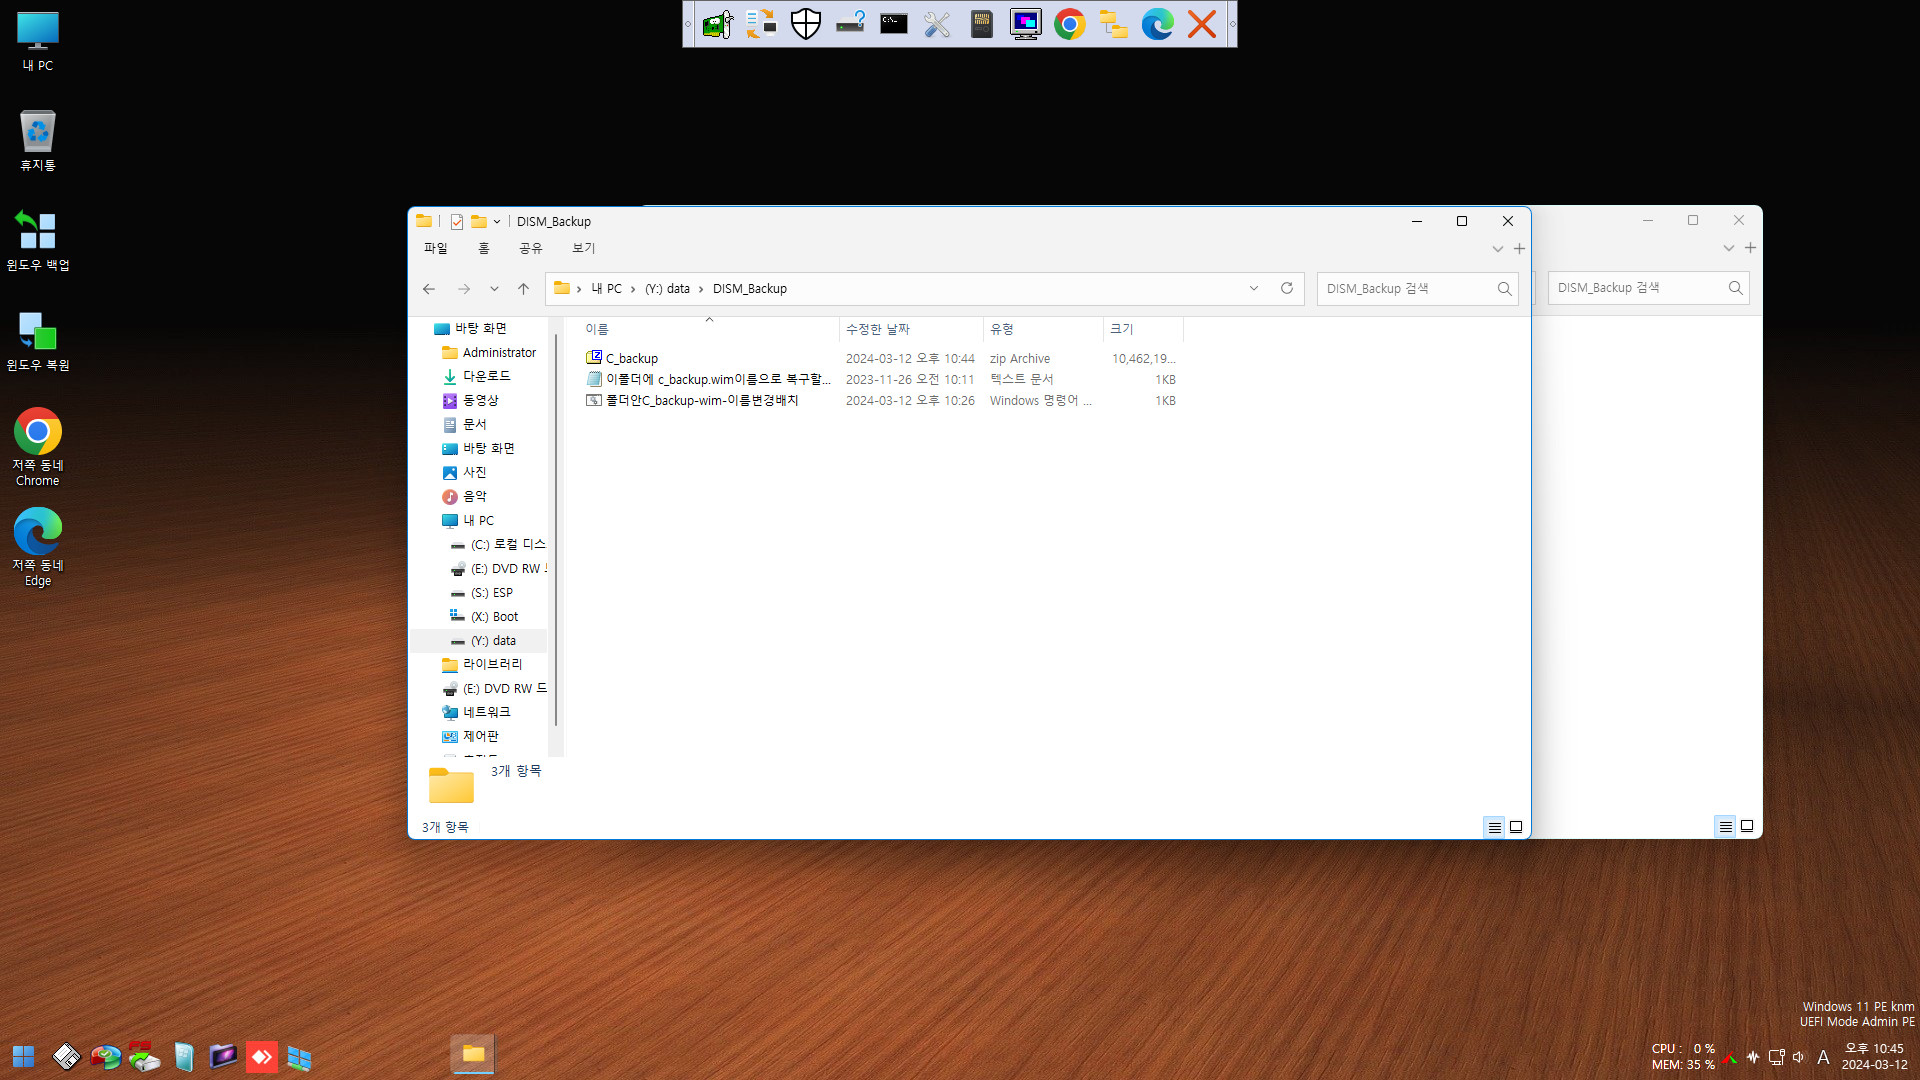This screenshot has width=1920, height=1080.
Task: Expand the chevron after (Y:) data in path
Action: [701, 289]
